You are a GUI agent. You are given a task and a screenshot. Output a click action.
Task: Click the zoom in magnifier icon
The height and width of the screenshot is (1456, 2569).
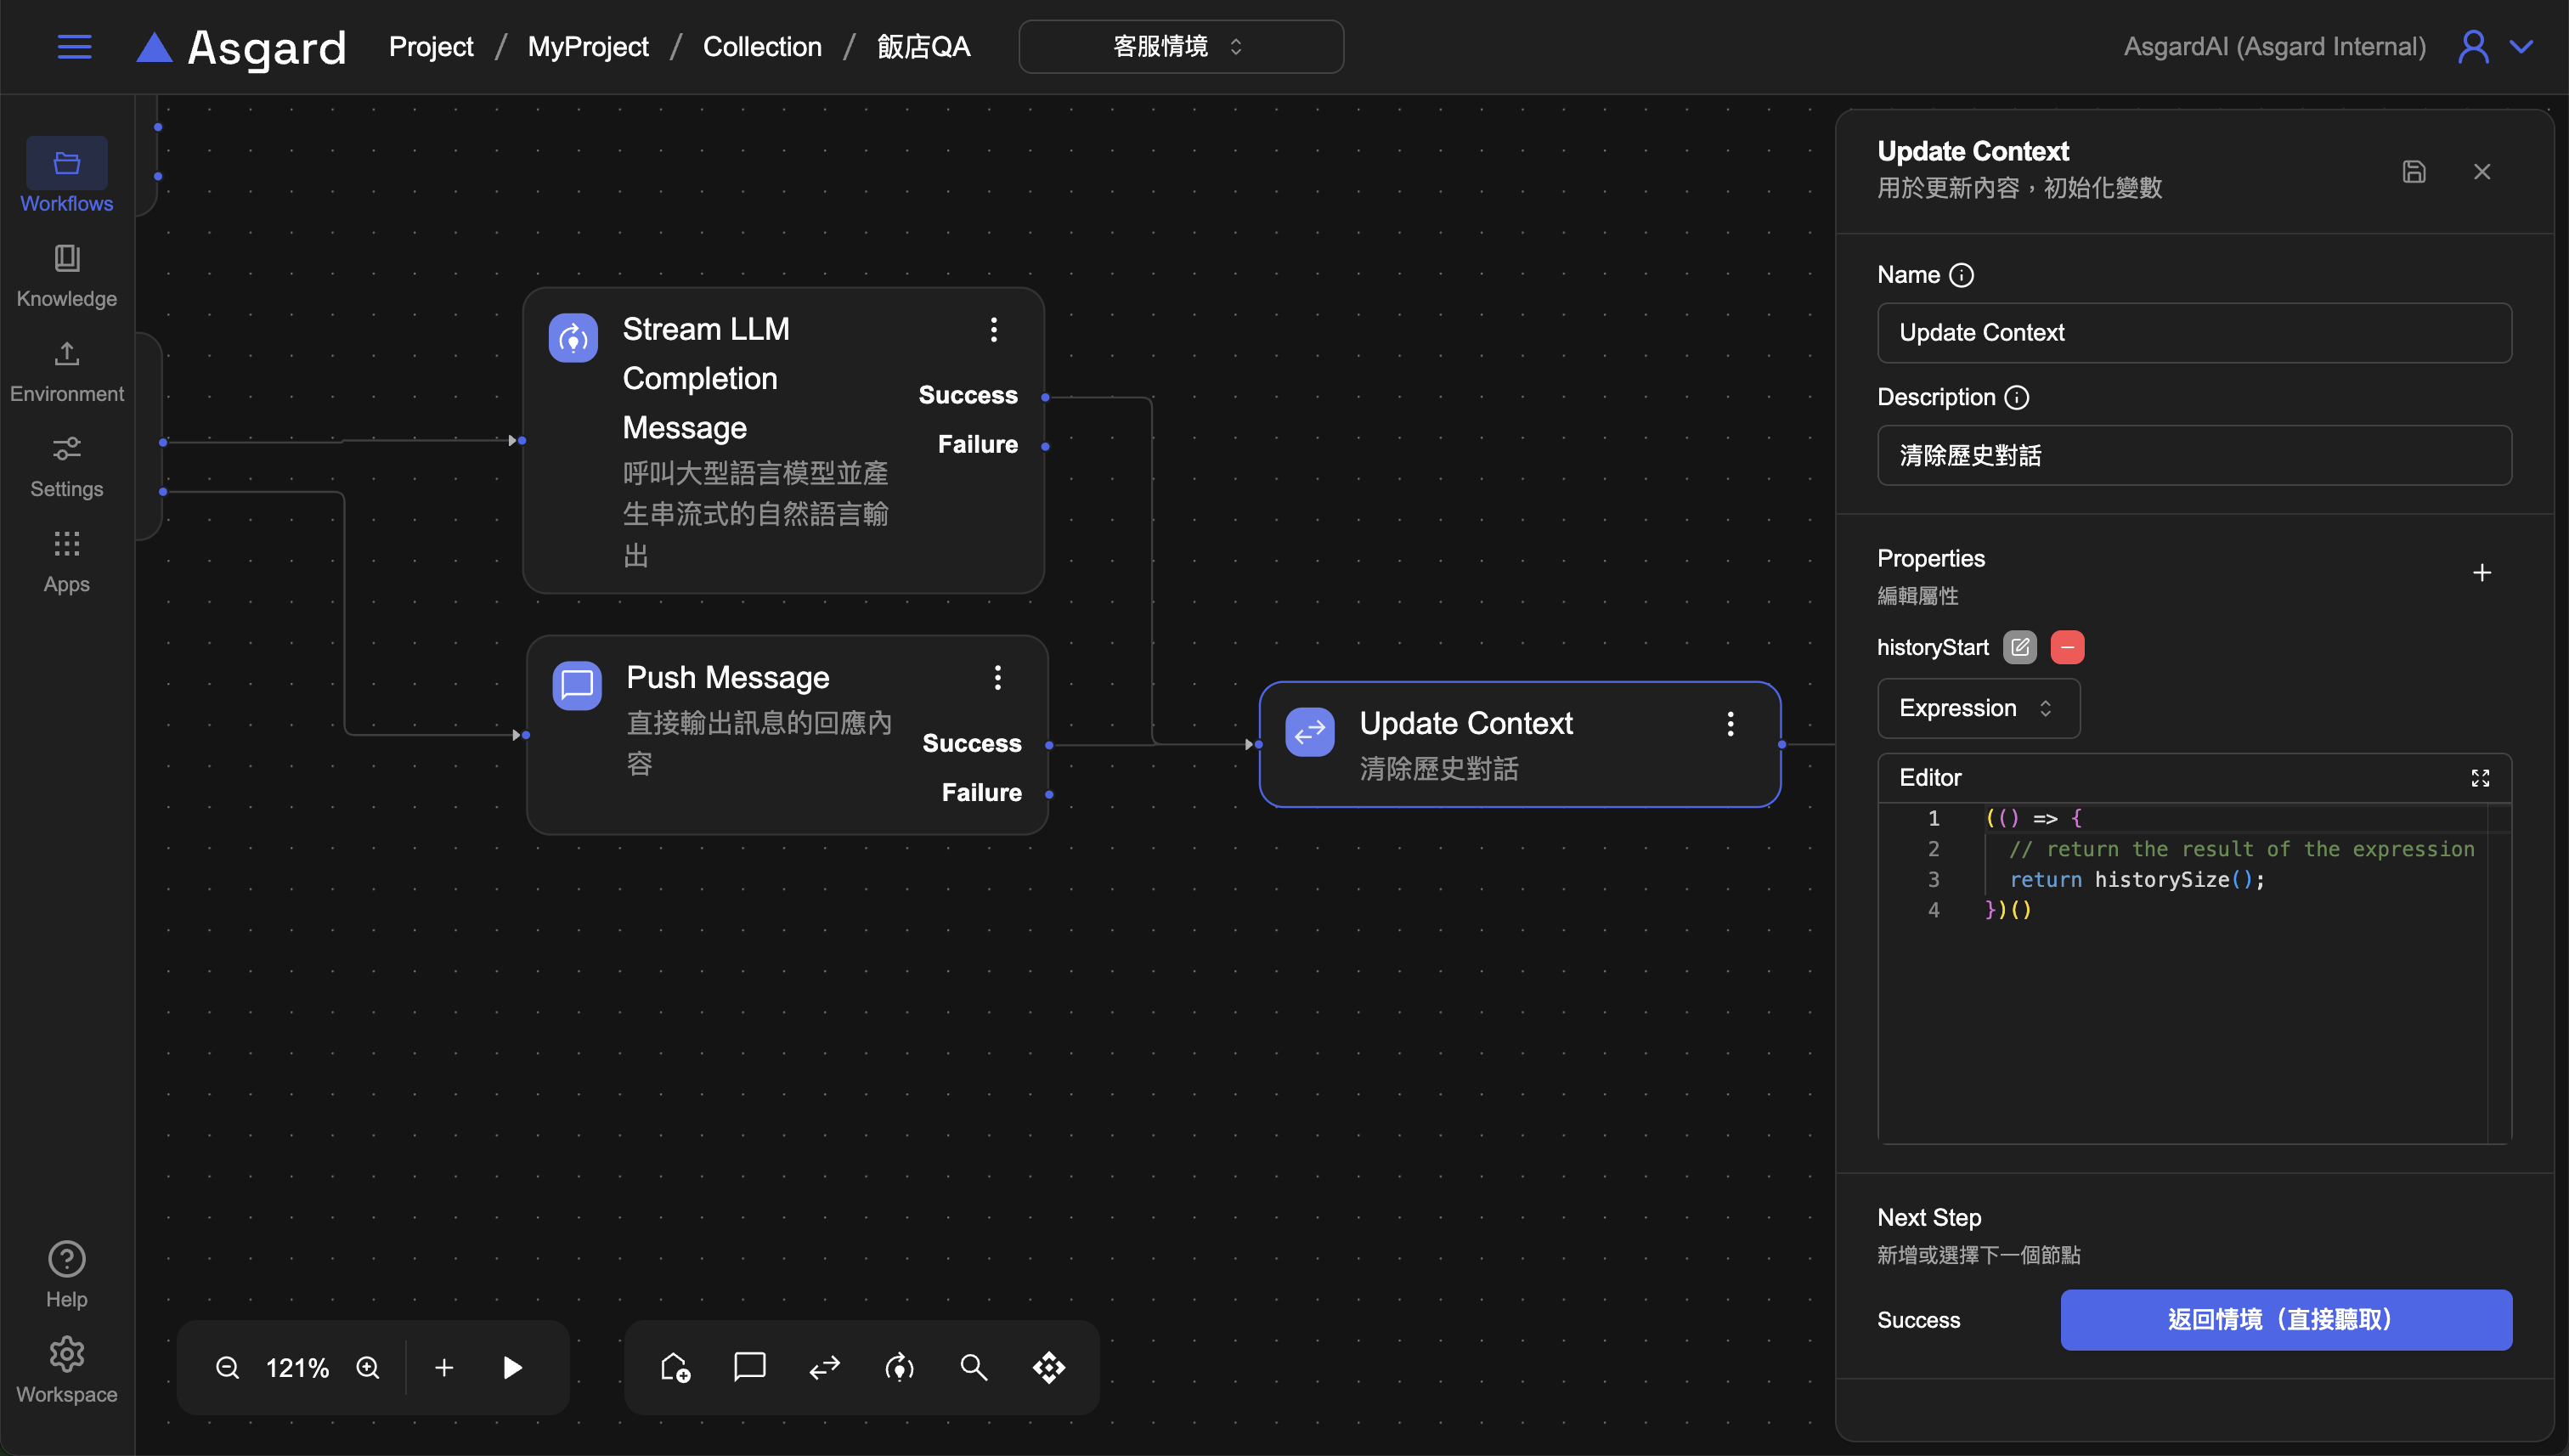click(x=368, y=1367)
